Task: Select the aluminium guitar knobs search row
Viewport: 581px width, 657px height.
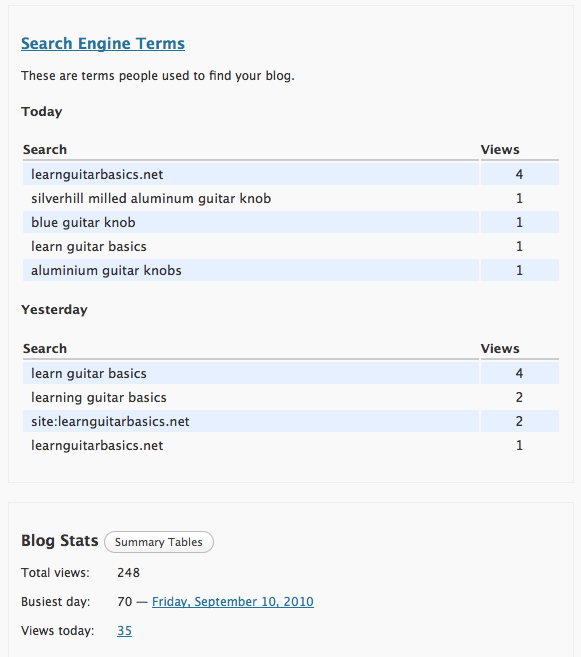Action: 291,270
